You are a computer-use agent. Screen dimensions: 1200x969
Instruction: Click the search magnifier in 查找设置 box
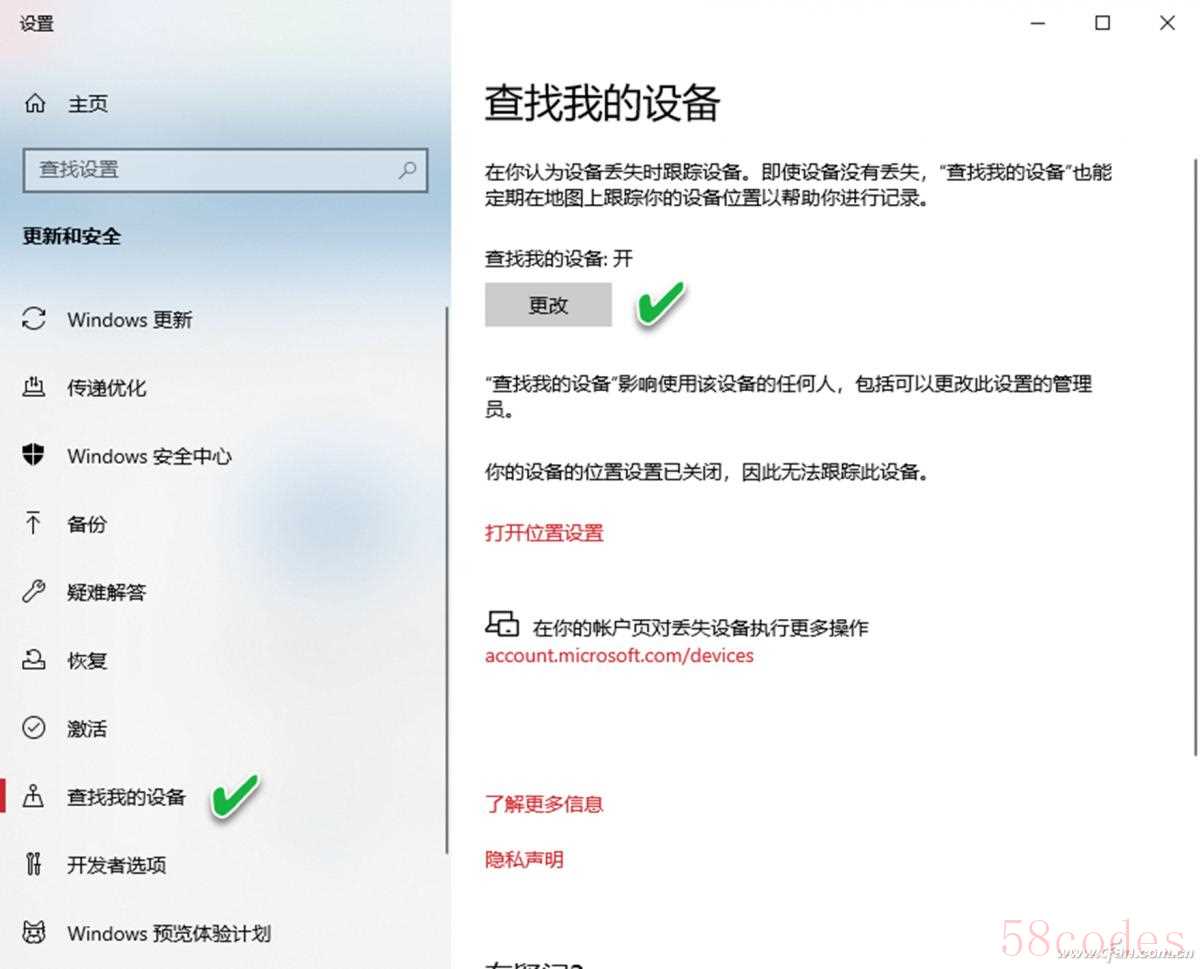[x=407, y=170]
